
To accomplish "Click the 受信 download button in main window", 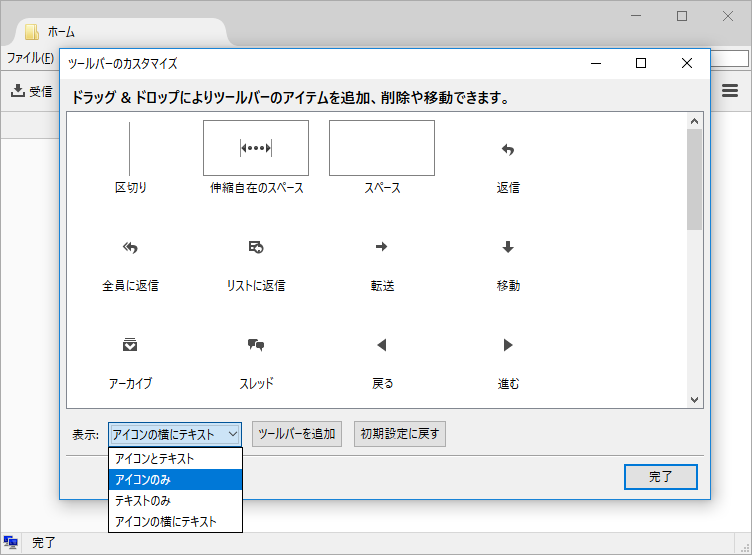I will (31, 91).
